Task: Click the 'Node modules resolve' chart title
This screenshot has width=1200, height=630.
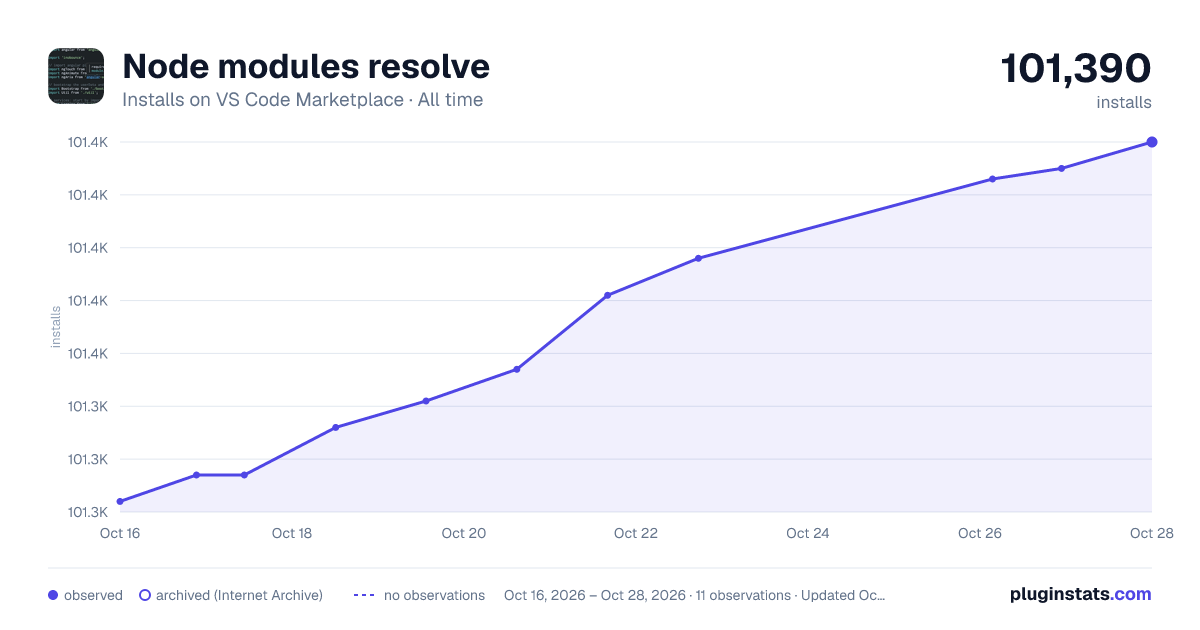Action: (x=306, y=66)
